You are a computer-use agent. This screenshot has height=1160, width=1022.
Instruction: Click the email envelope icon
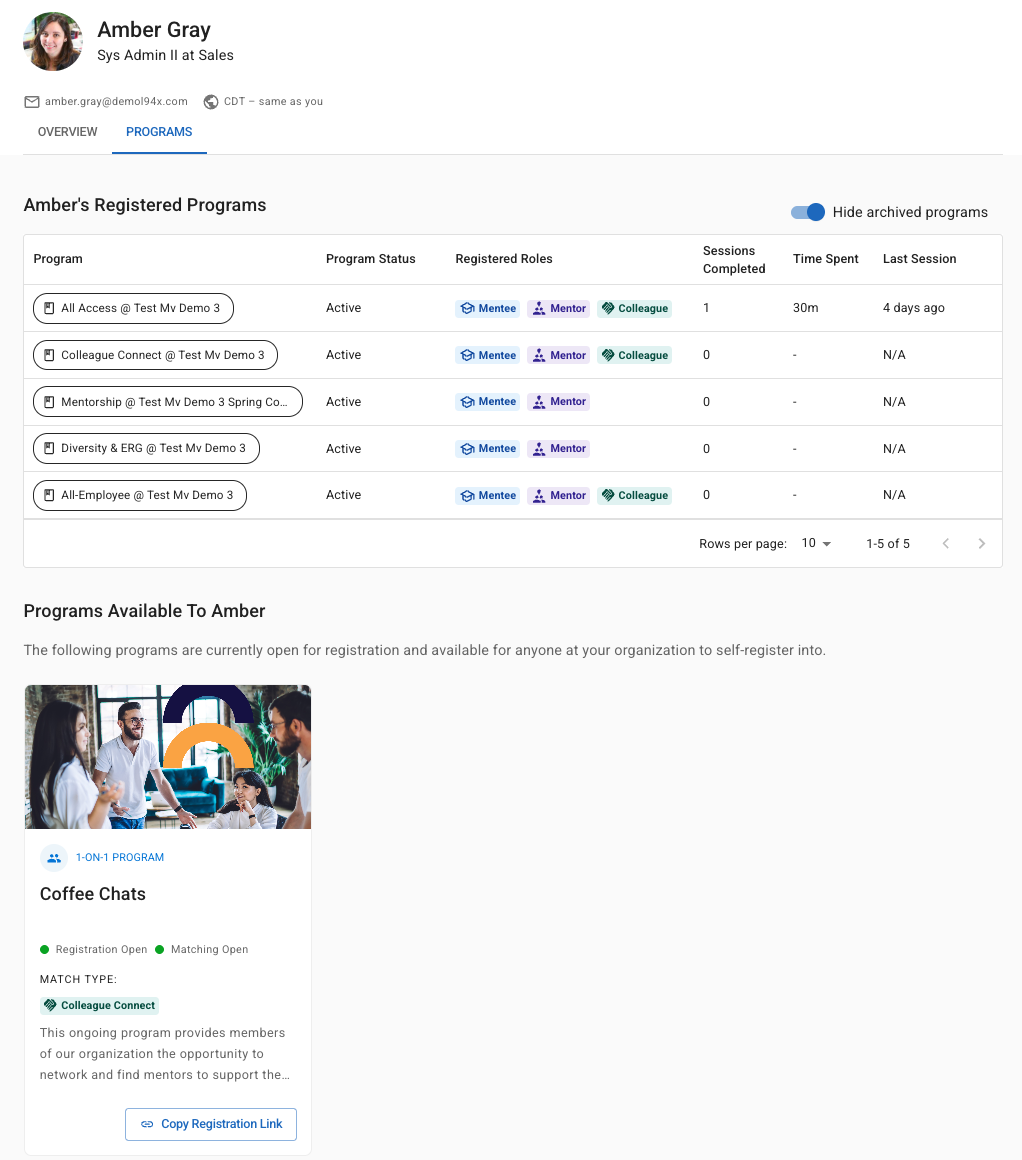(32, 102)
